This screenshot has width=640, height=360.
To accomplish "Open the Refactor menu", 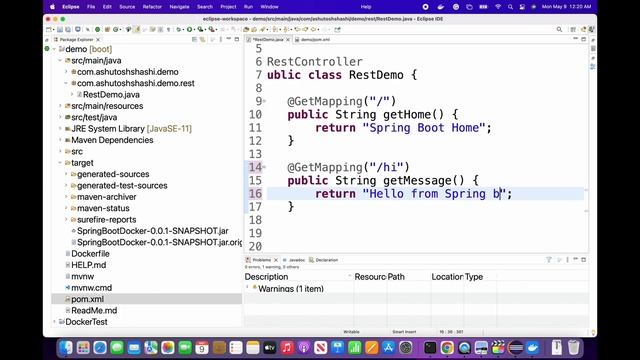I will click(x=152, y=7).
